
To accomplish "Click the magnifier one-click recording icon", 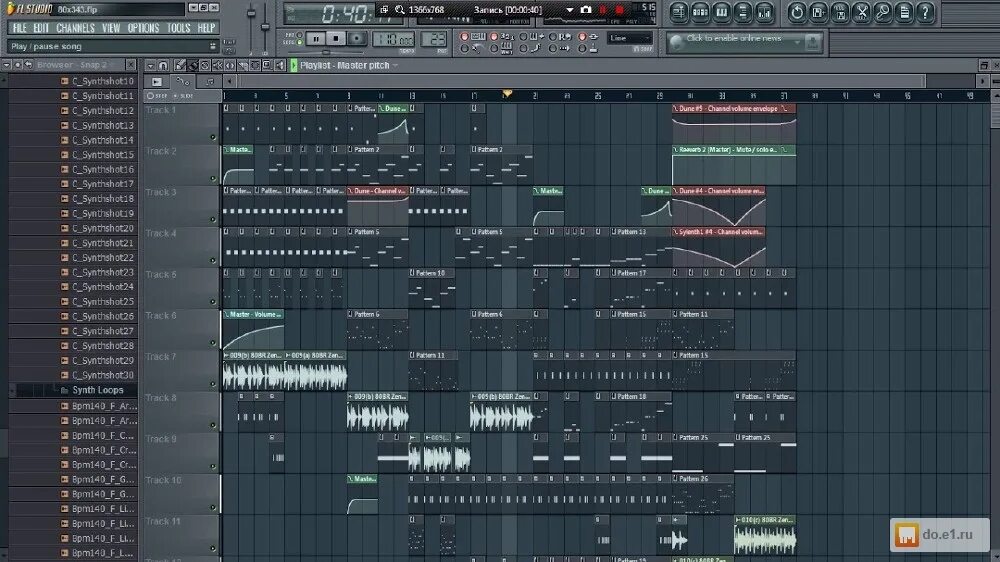I will point(883,12).
